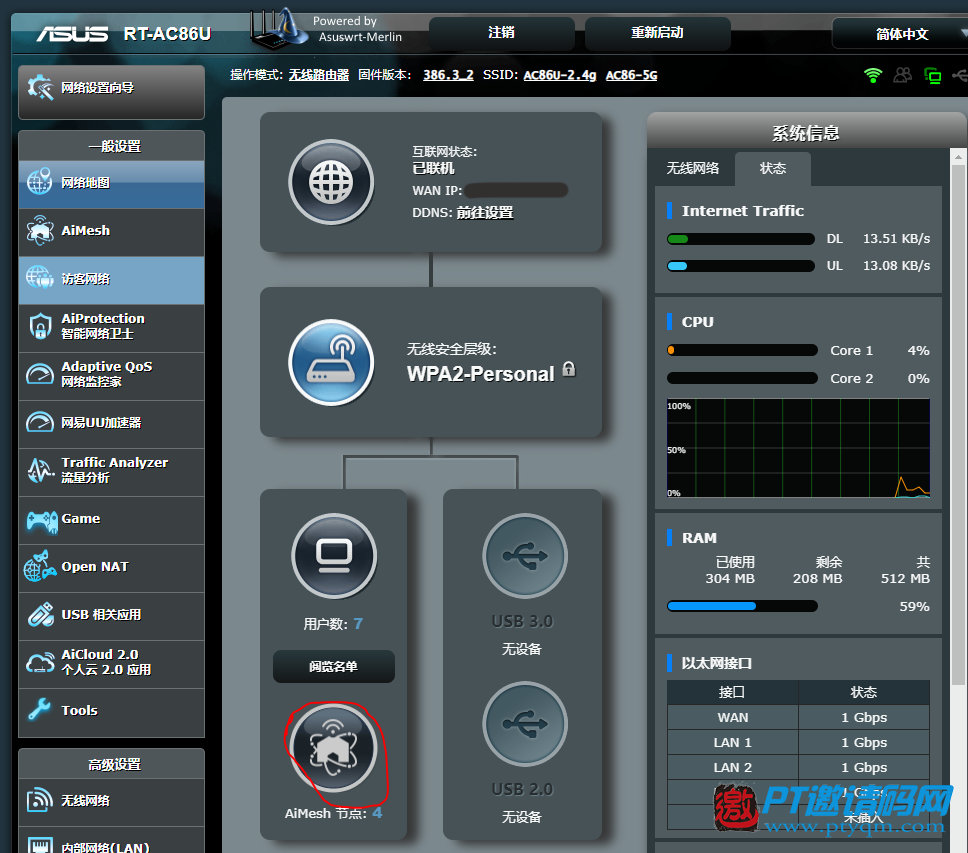This screenshot has width=968, height=853.
Task: Click the client count number 7
Action: pyautogui.click(x=358, y=624)
